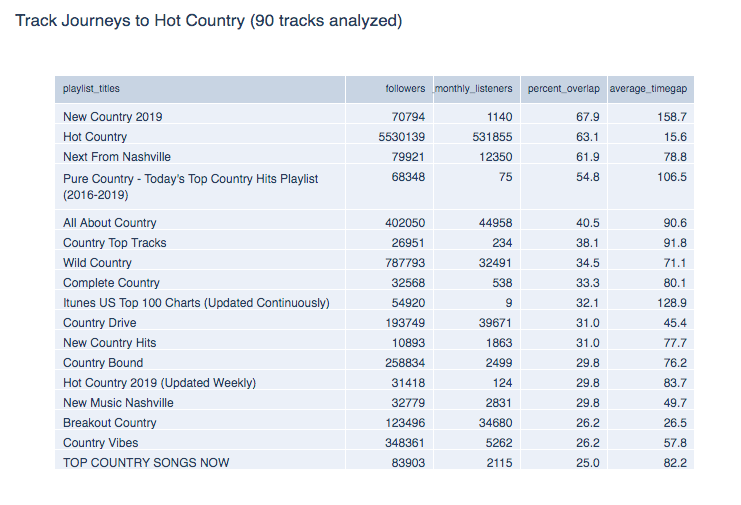The image size is (741, 505).
Task: Select Wild Country playlist title
Action: coord(97,262)
